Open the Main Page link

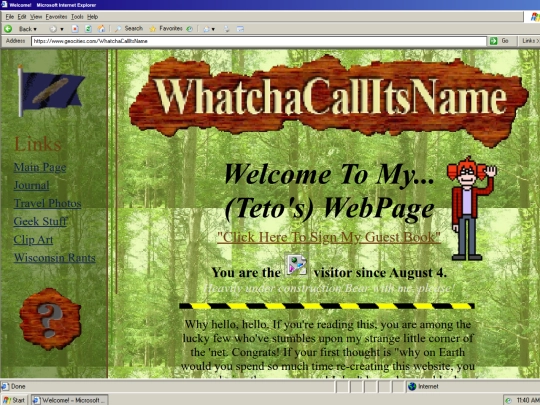coord(40,167)
